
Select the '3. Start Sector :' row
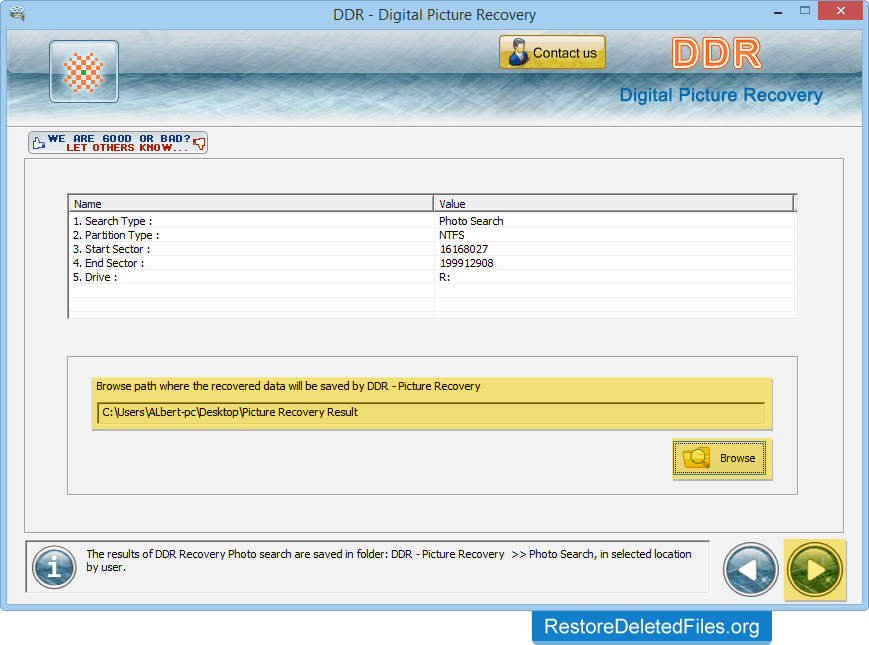[x=432, y=249]
